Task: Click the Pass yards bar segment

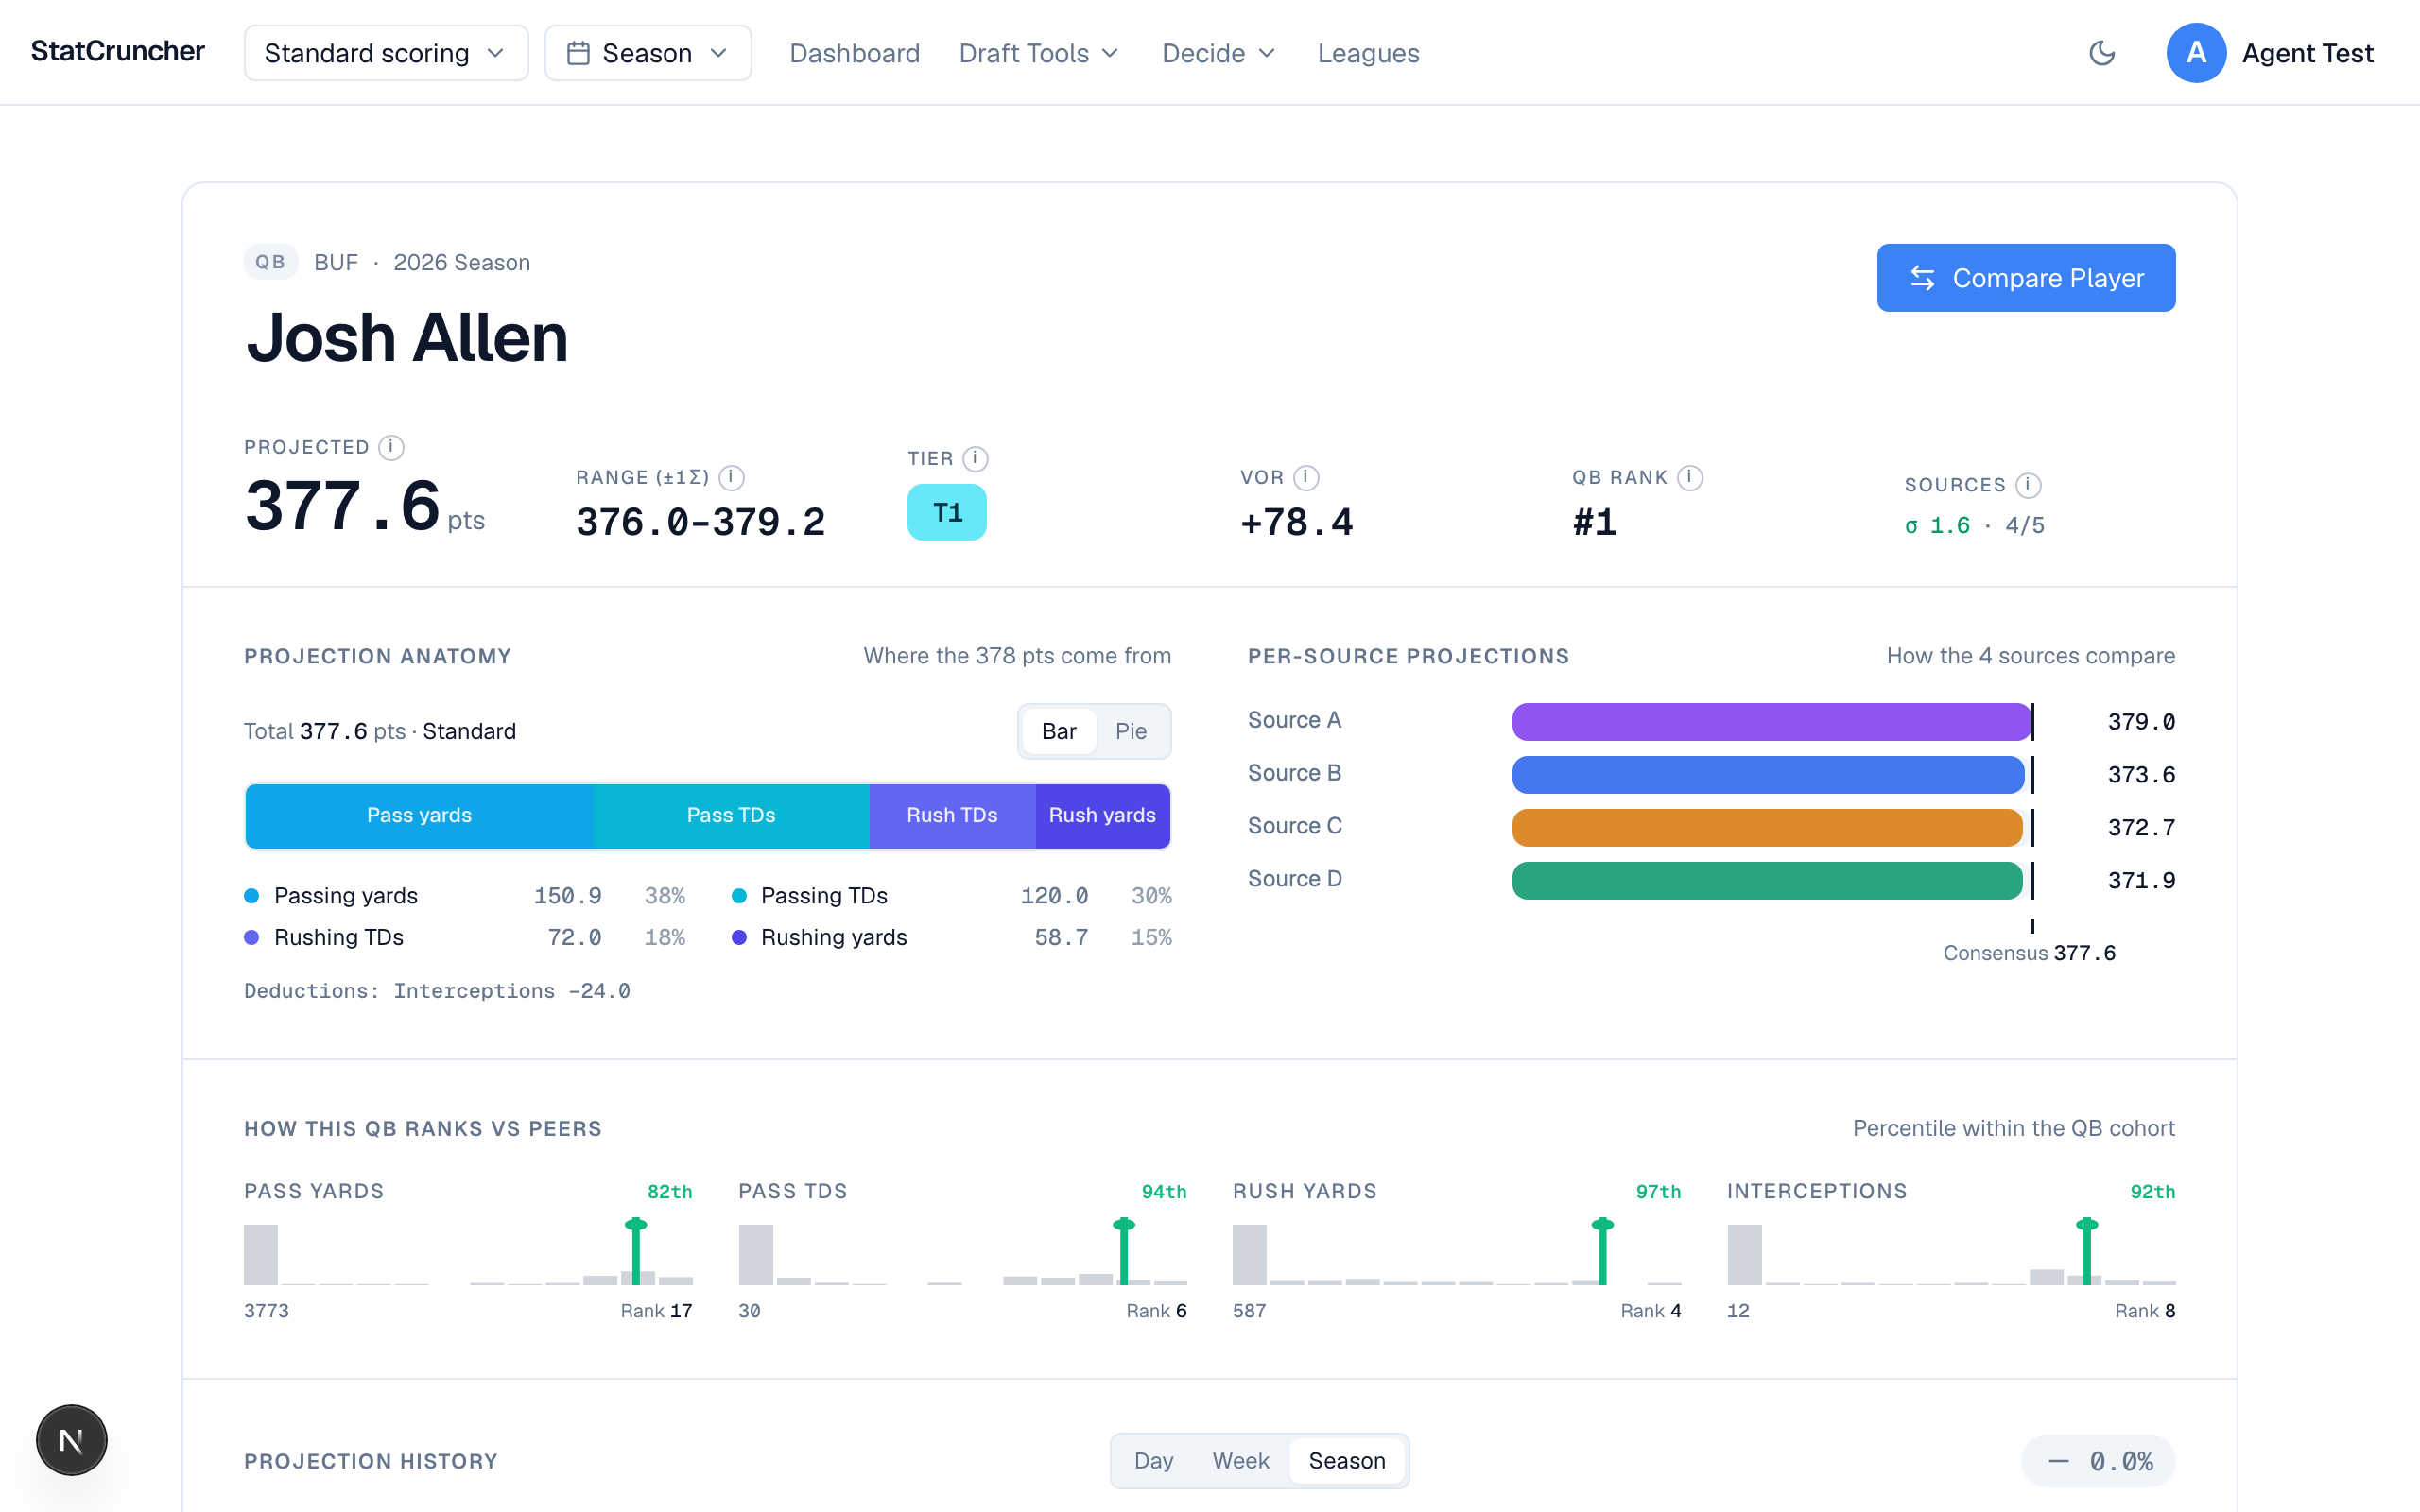Action: coord(419,815)
